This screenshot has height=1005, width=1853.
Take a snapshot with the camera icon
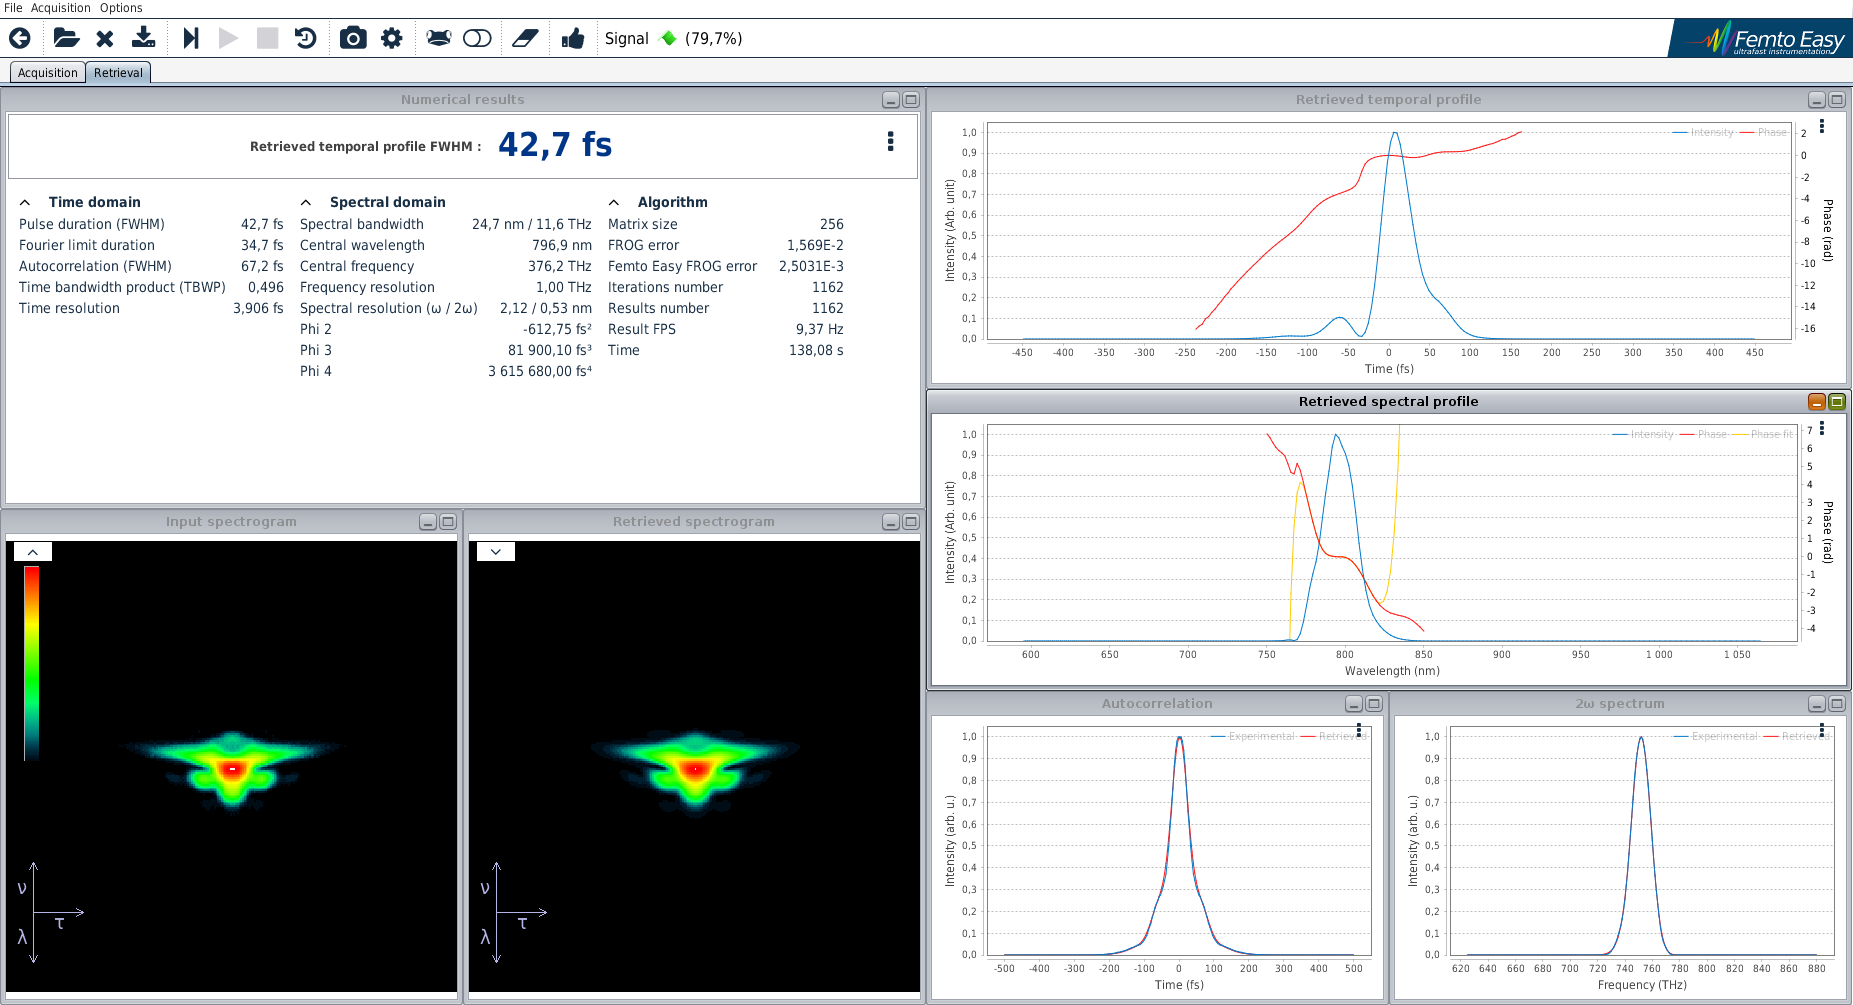[352, 38]
